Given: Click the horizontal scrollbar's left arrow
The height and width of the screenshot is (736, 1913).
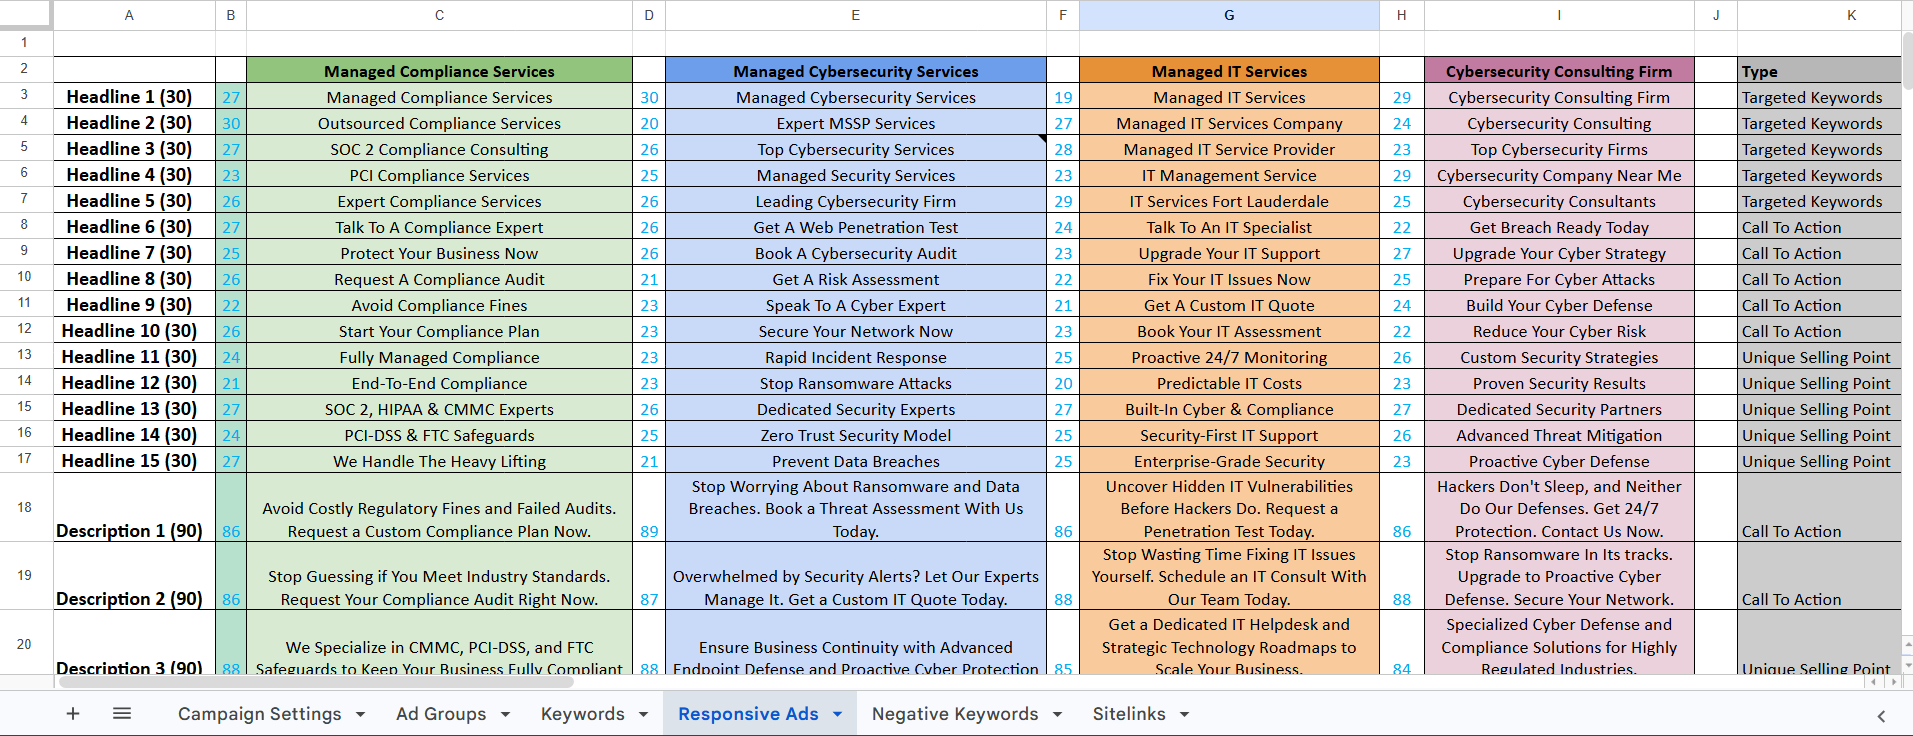Looking at the screenshot, I should [x=1874, y=682].
